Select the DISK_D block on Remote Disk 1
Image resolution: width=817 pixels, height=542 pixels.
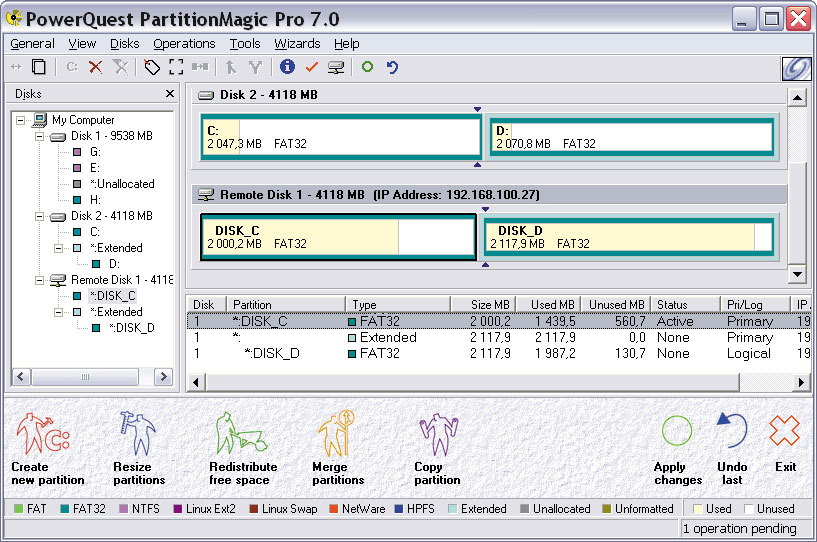[x=628, y=237]
